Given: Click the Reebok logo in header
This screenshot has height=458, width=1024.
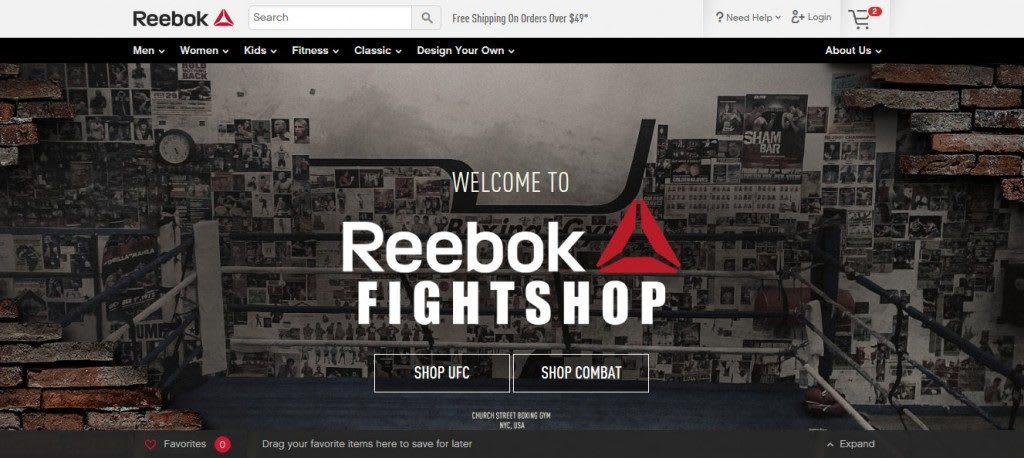Looking at the screenshot, I should pyautogui.click(x=183, y=18).
